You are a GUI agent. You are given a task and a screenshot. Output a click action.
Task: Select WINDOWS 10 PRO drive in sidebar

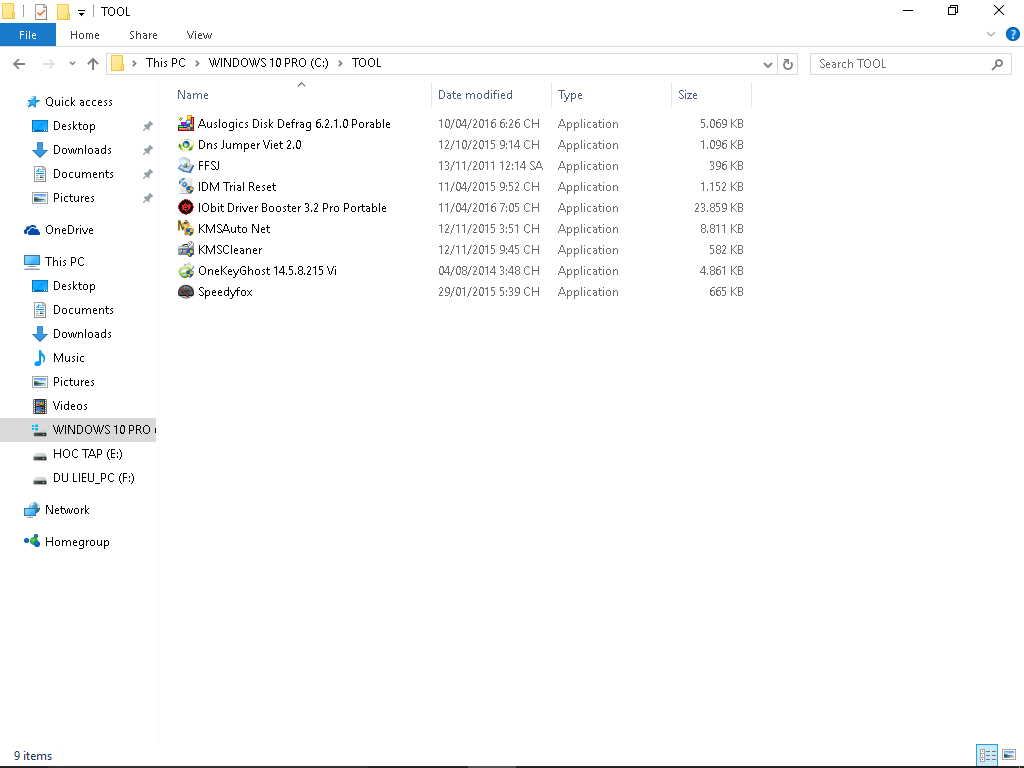pos(78,430)
